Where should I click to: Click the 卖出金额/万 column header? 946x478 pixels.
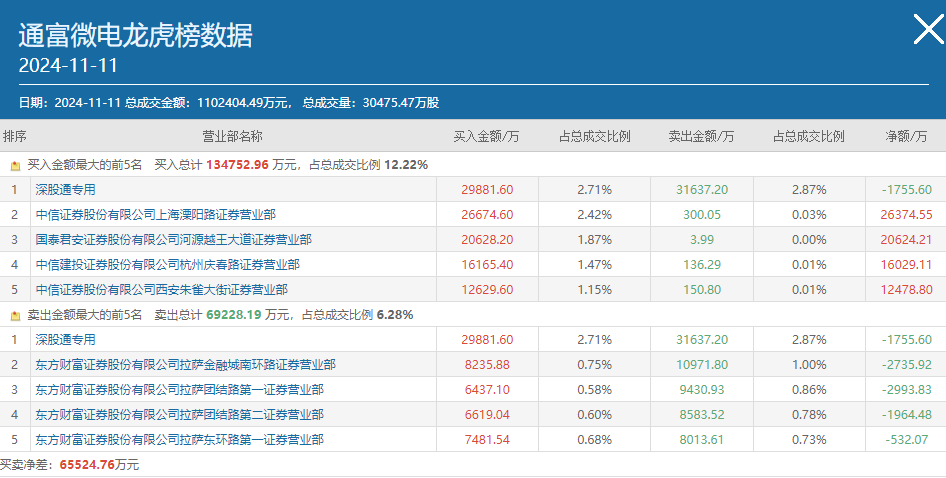(701, 136)
